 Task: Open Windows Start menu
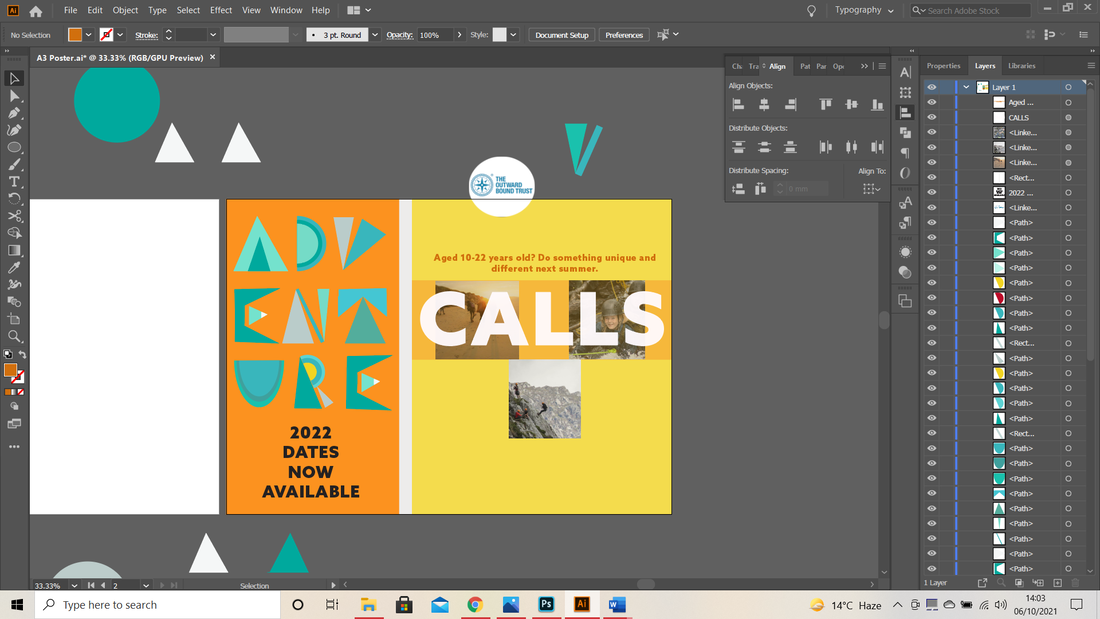[x=17, y=605]
